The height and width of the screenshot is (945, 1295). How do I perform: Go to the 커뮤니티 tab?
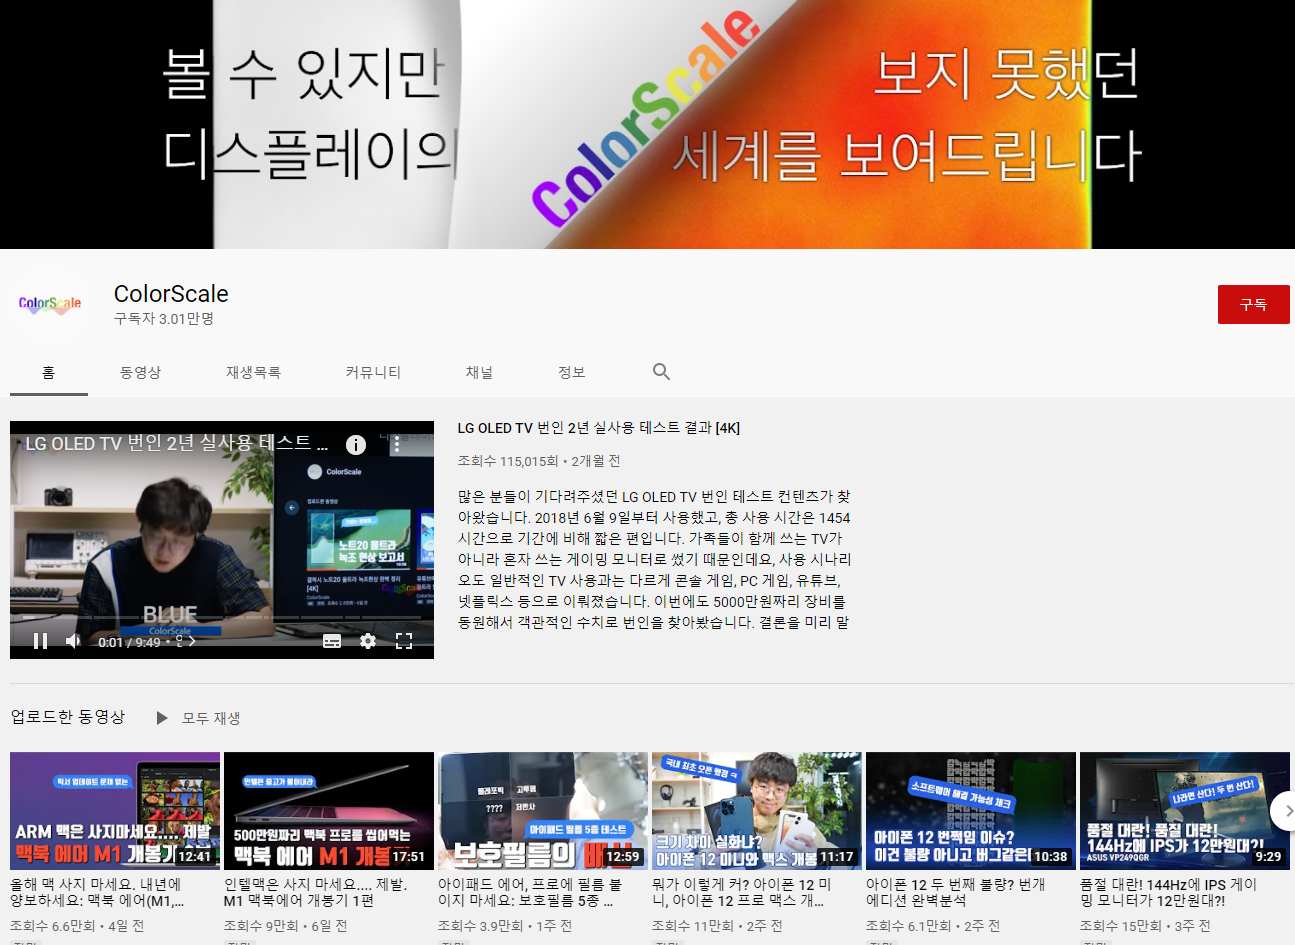(373, 372)
